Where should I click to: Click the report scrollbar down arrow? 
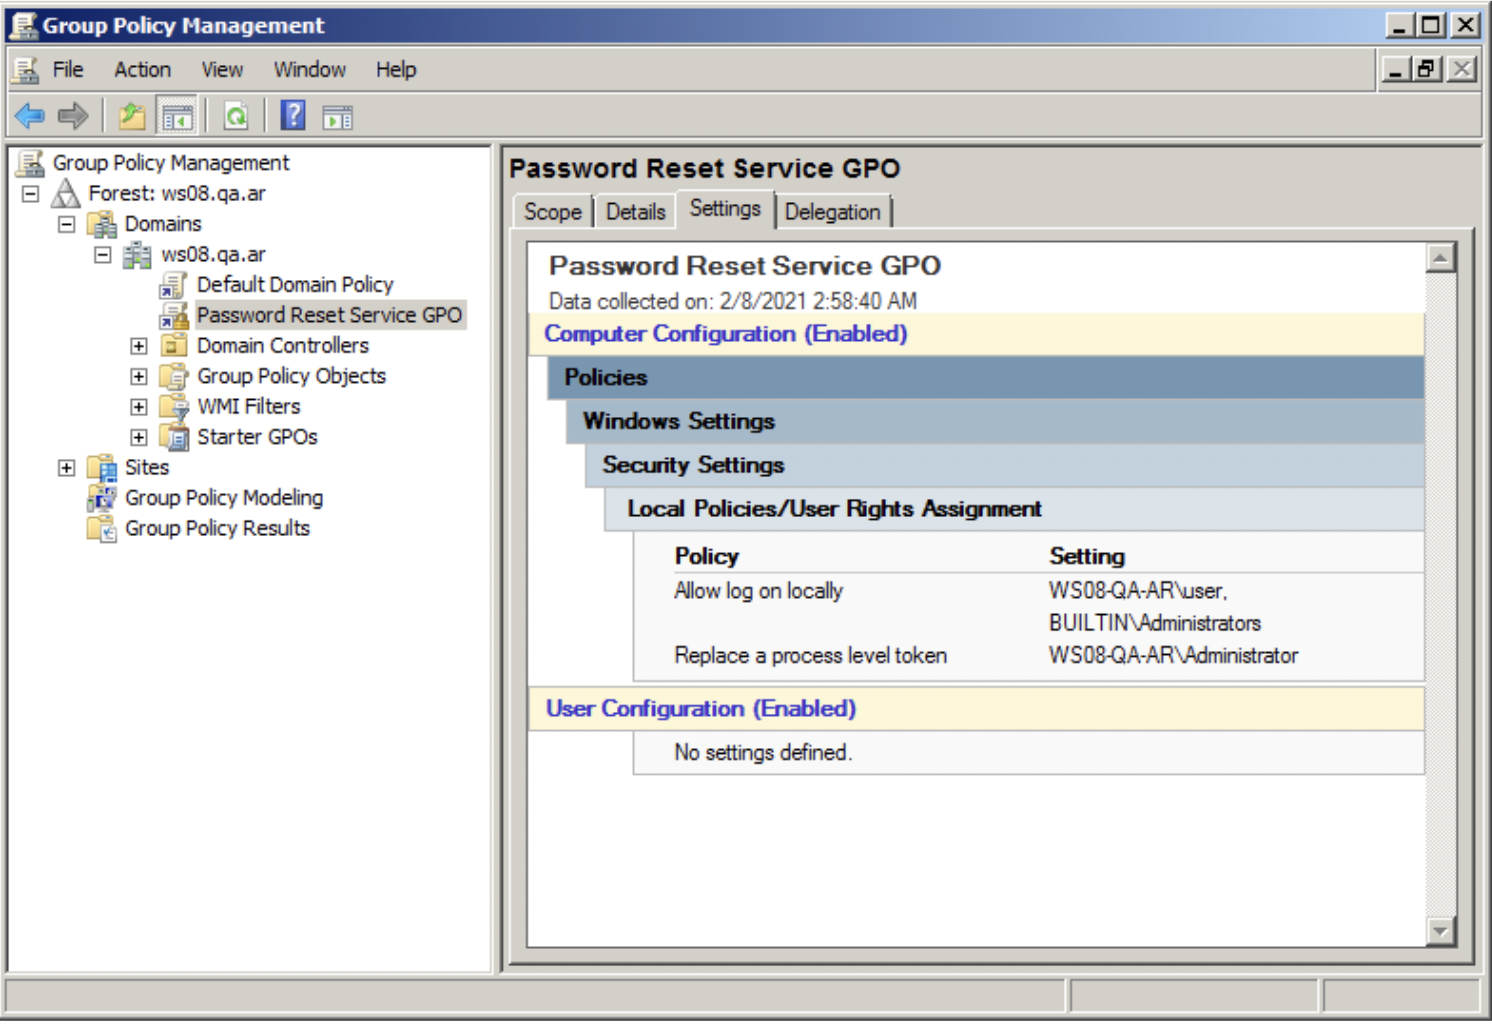click(1440, 930)
